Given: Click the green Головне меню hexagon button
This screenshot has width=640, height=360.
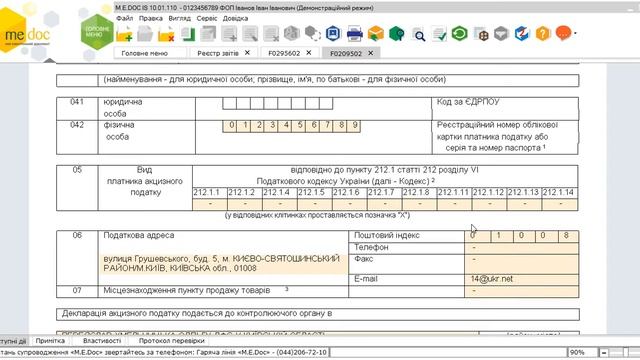Looking at the screenshot, I should coord(97,32).
